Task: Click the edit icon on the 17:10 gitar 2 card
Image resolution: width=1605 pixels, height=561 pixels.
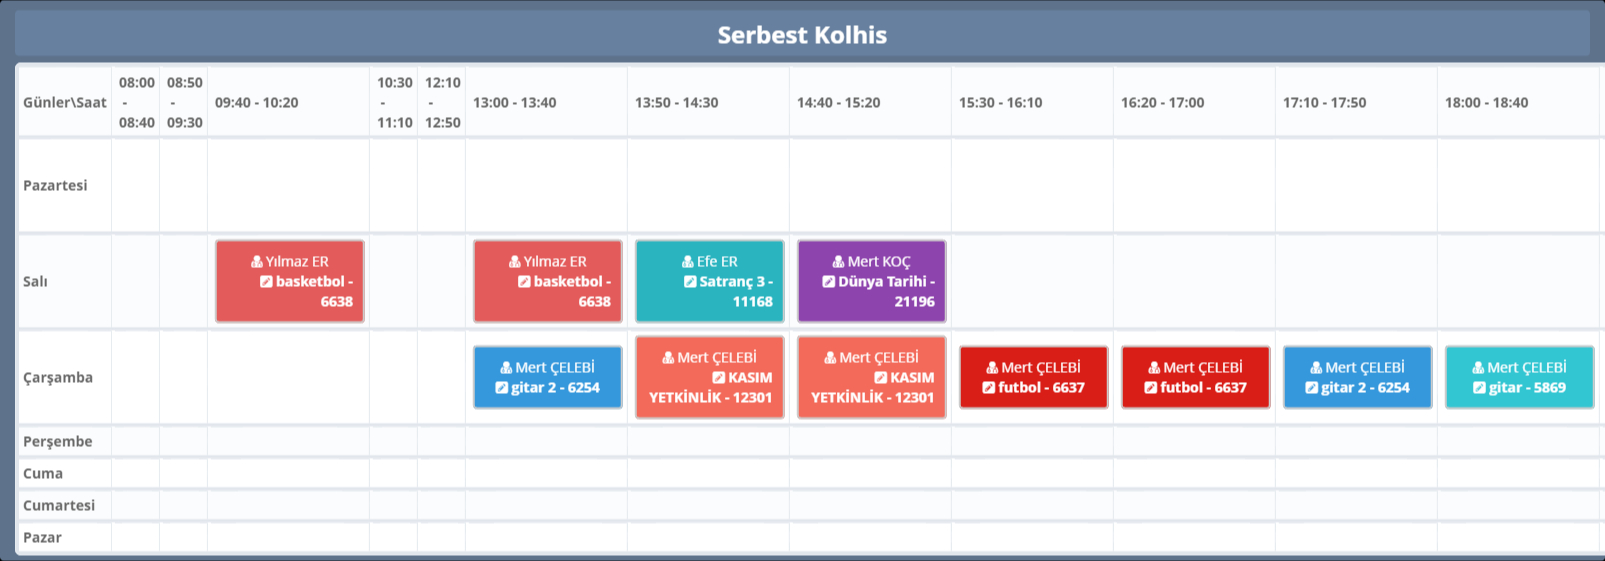Action: click(1311, 388)
